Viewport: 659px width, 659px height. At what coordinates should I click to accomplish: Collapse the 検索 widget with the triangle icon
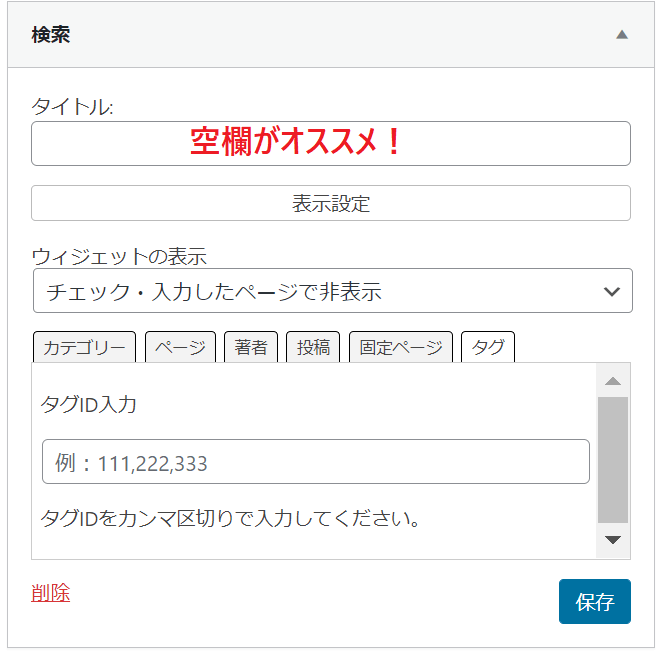622,34
